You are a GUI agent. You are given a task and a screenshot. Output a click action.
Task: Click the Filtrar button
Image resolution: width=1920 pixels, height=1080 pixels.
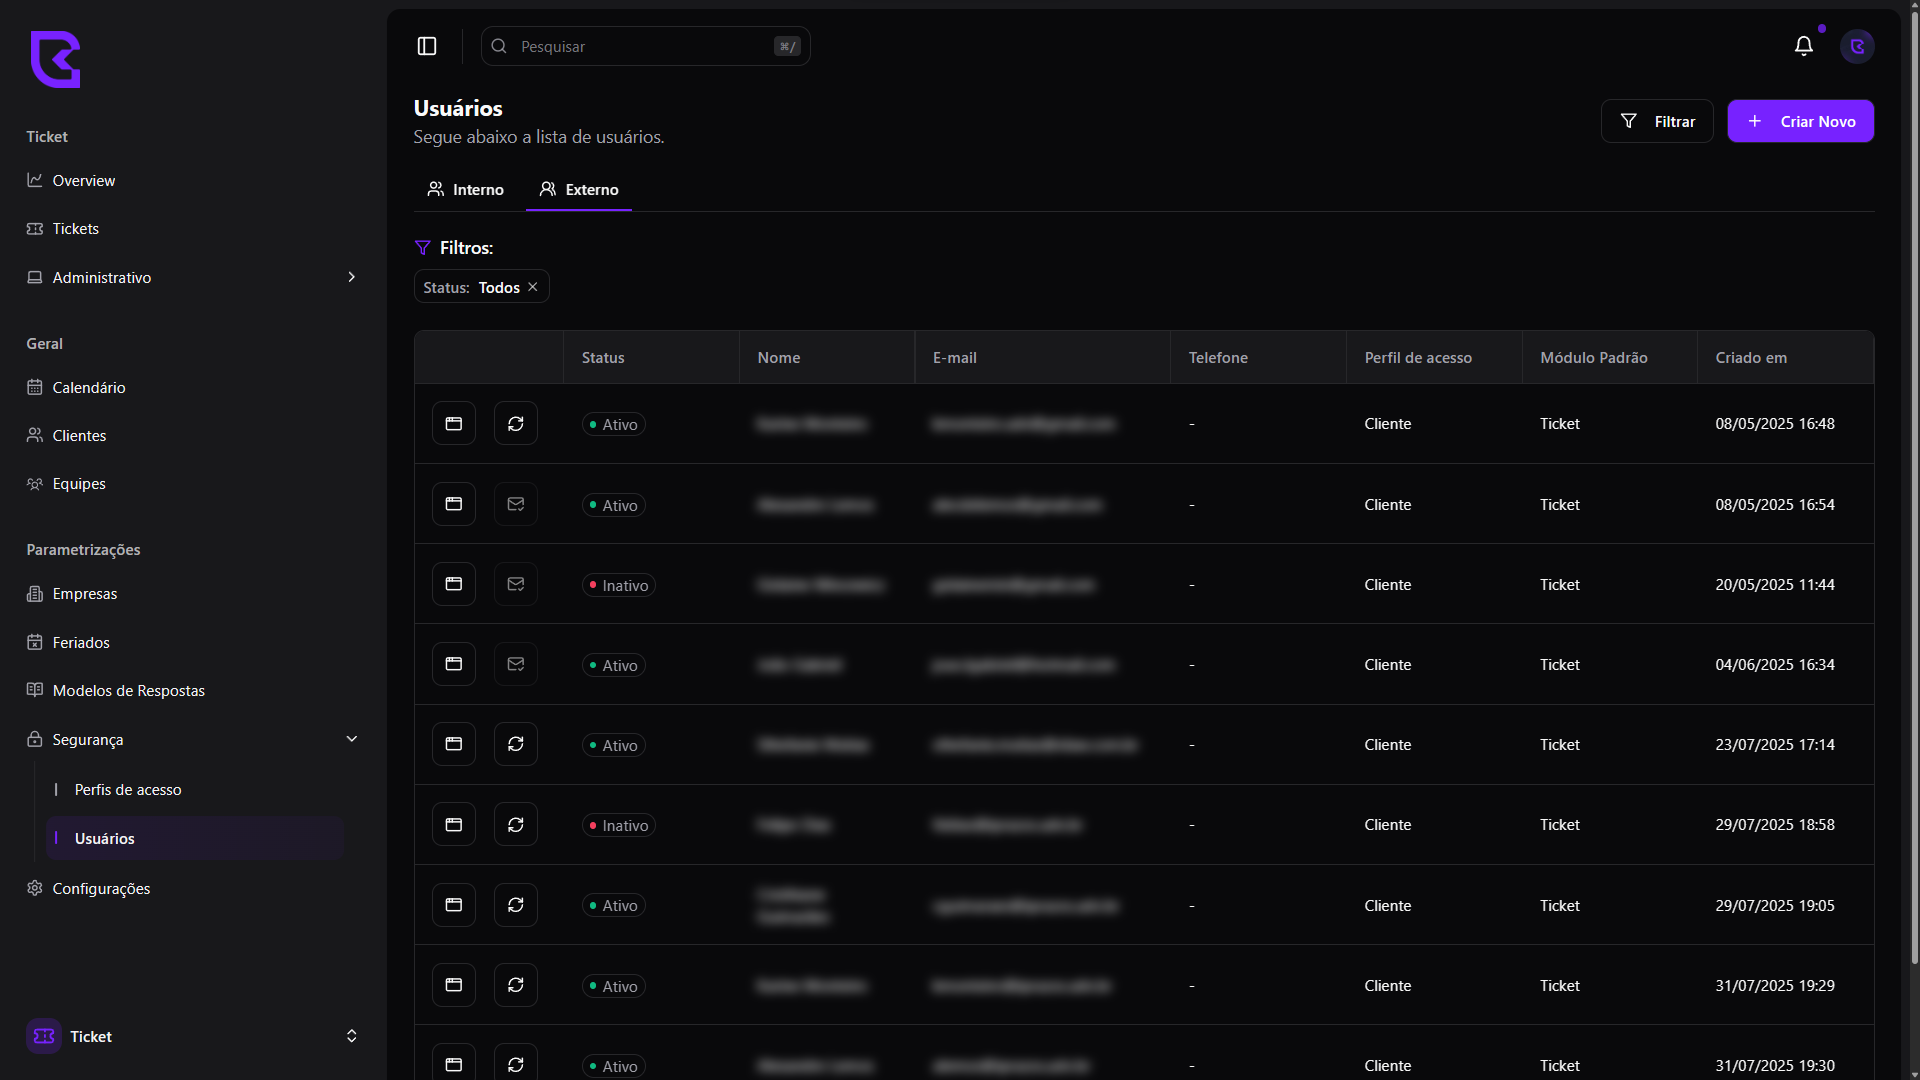(1657, 121)
